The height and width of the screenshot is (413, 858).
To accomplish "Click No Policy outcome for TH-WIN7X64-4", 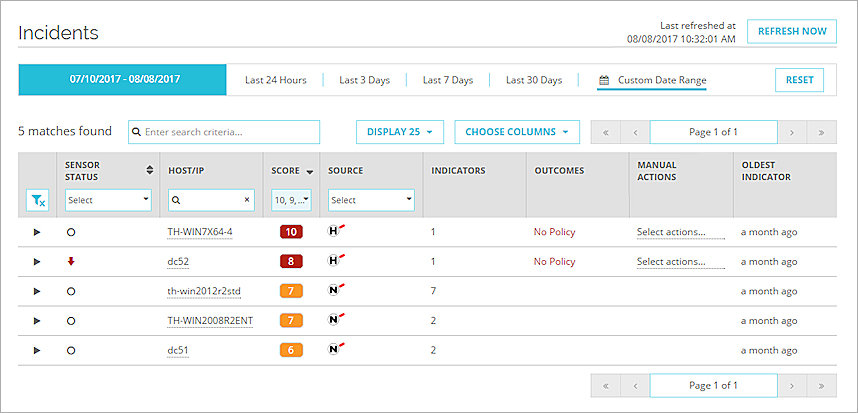I will [x=554, y=232].
